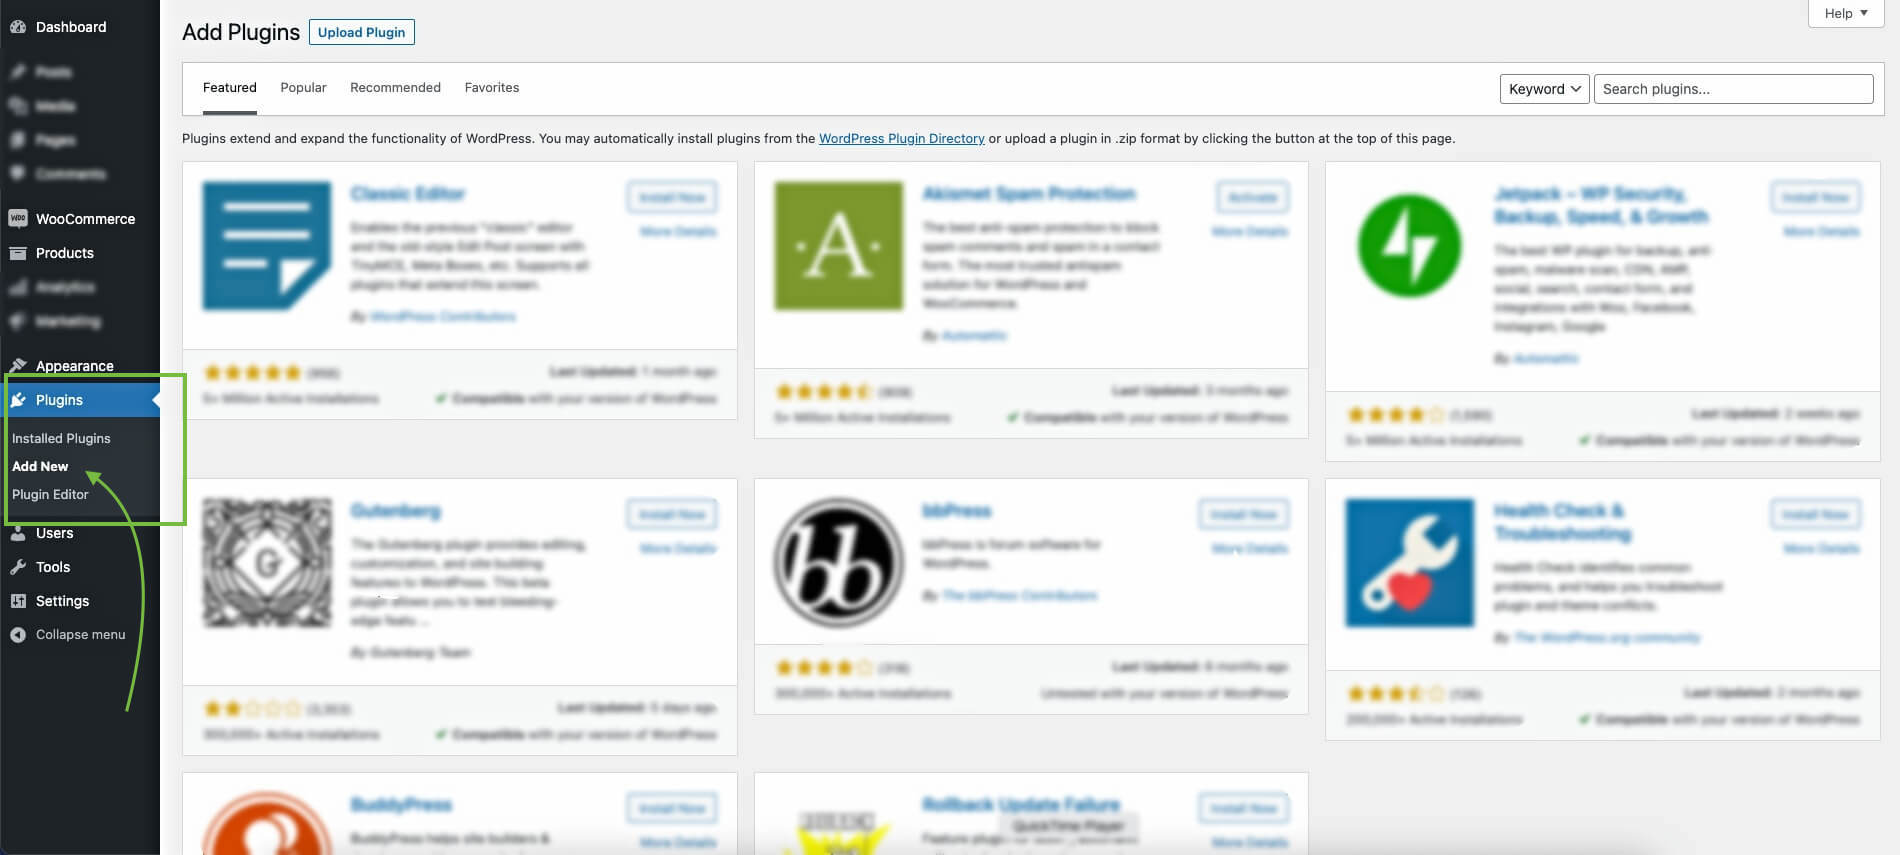Image resolution: width=1900 pixels, height=855 pixels.
Task: Click the bbPress logo icon
Action: point(839,563)
